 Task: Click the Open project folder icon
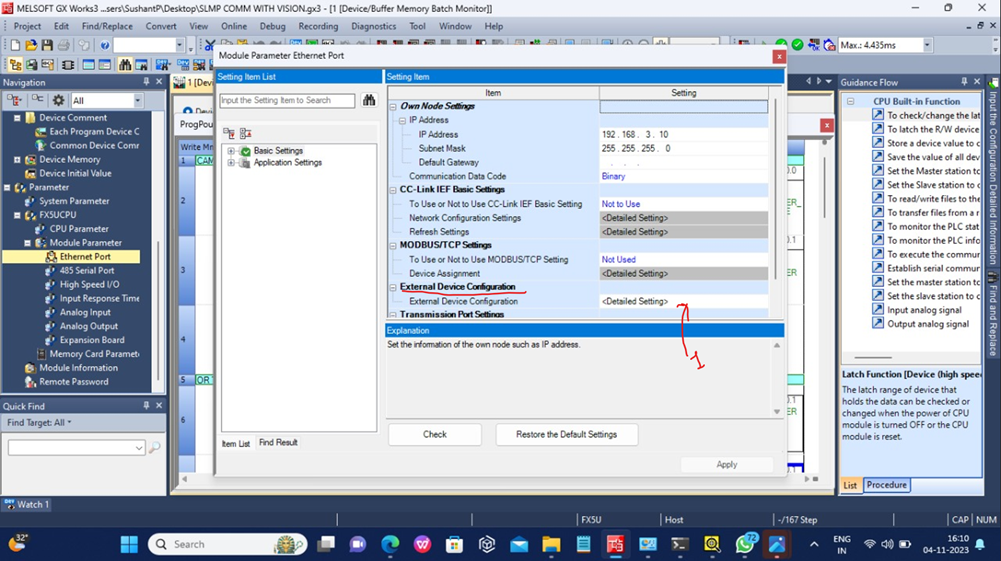tap(31, 45)
